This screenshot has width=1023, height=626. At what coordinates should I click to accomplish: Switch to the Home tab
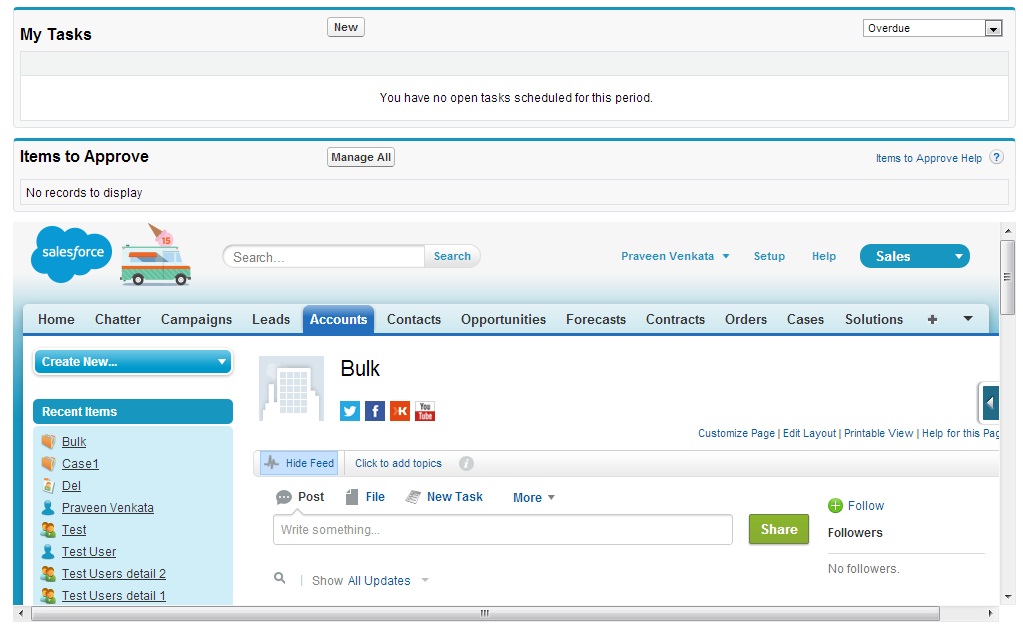point(56,319)
